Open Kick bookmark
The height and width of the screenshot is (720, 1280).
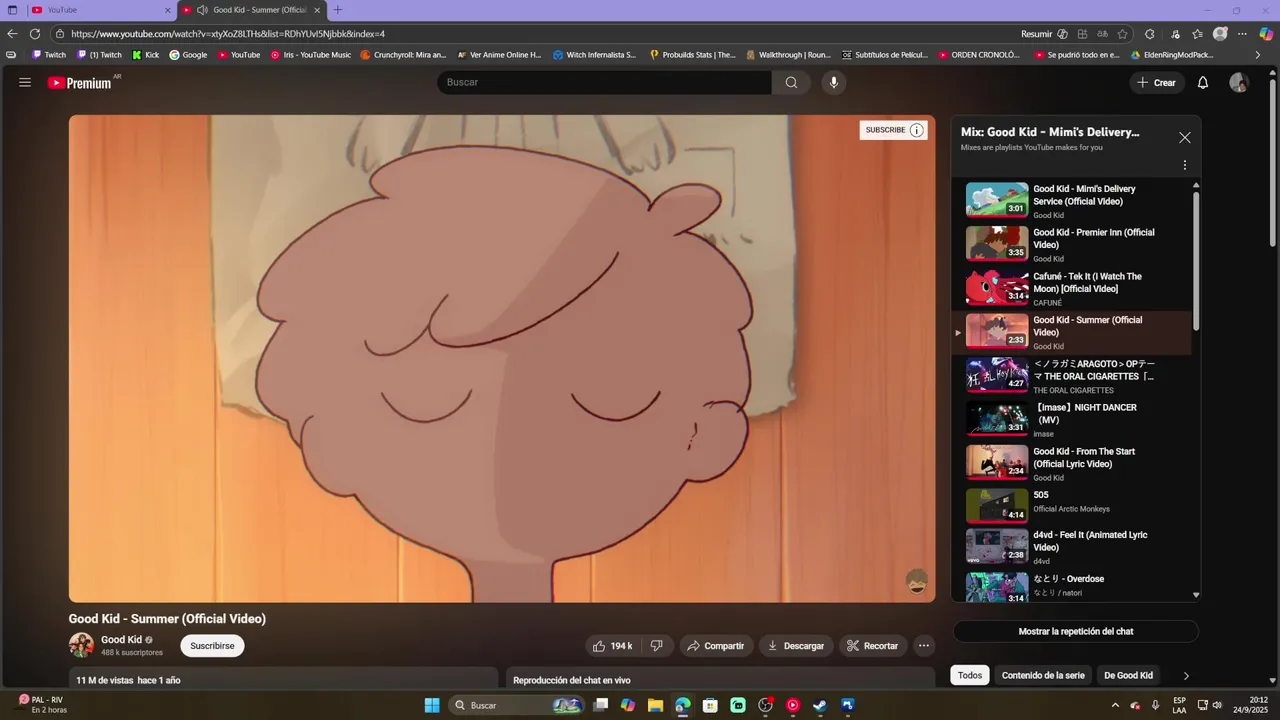pyautogui.click(x=146, y=55)
